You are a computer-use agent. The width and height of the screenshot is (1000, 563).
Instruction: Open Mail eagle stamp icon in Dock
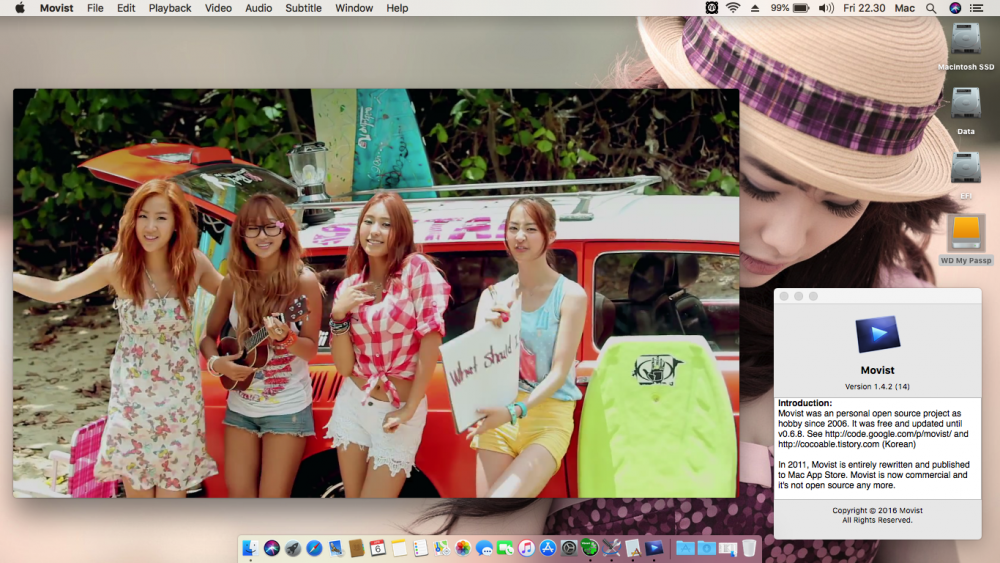335,548
